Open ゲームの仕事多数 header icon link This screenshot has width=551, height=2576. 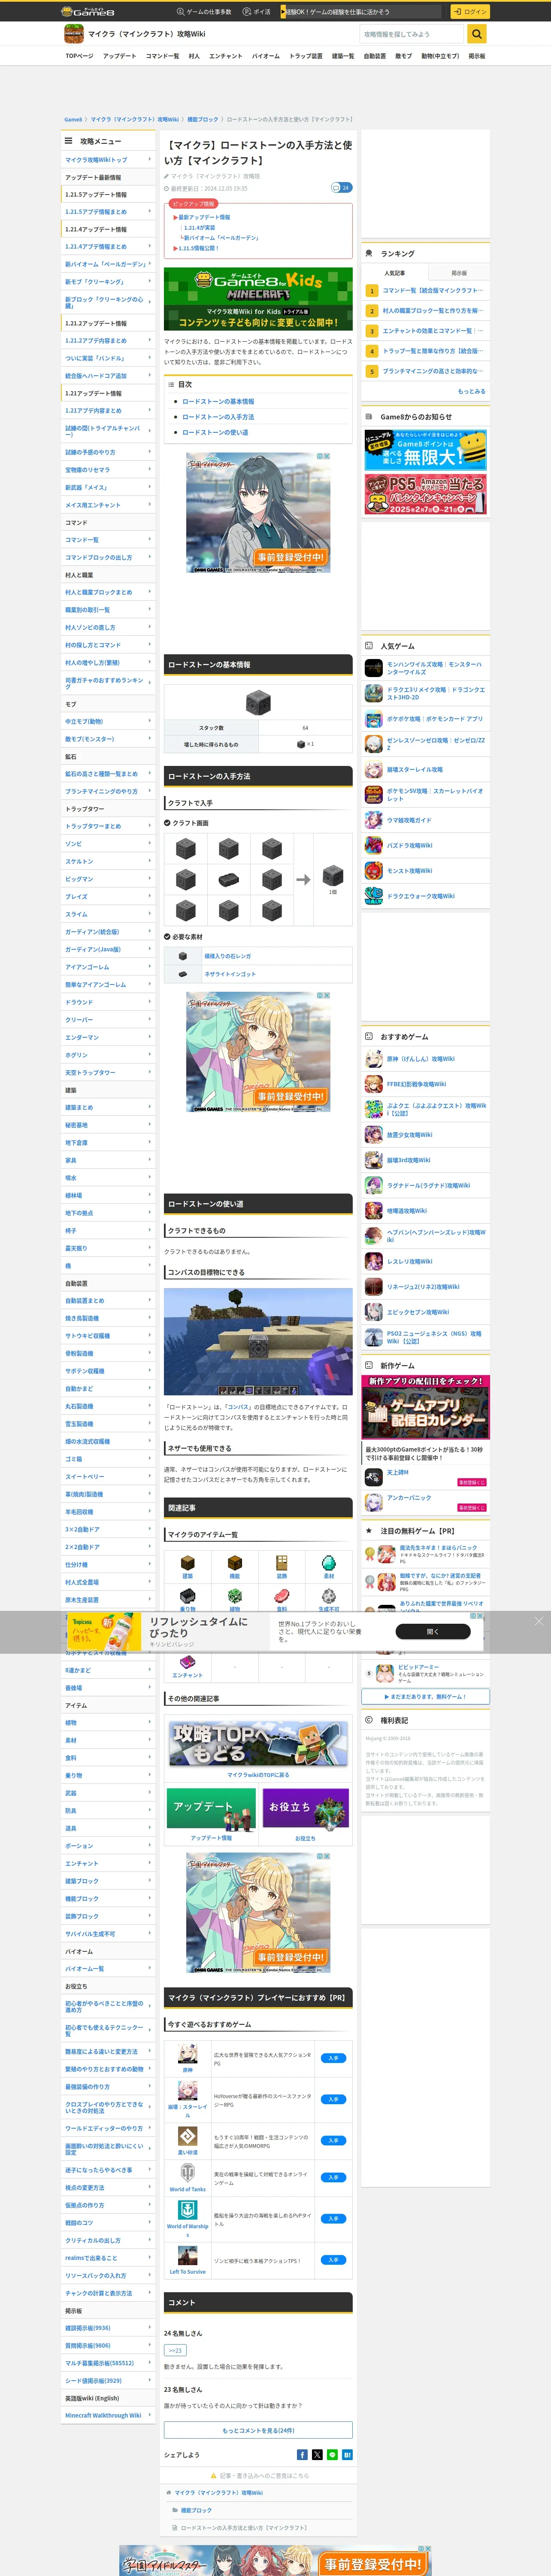(x=204, y=12)
